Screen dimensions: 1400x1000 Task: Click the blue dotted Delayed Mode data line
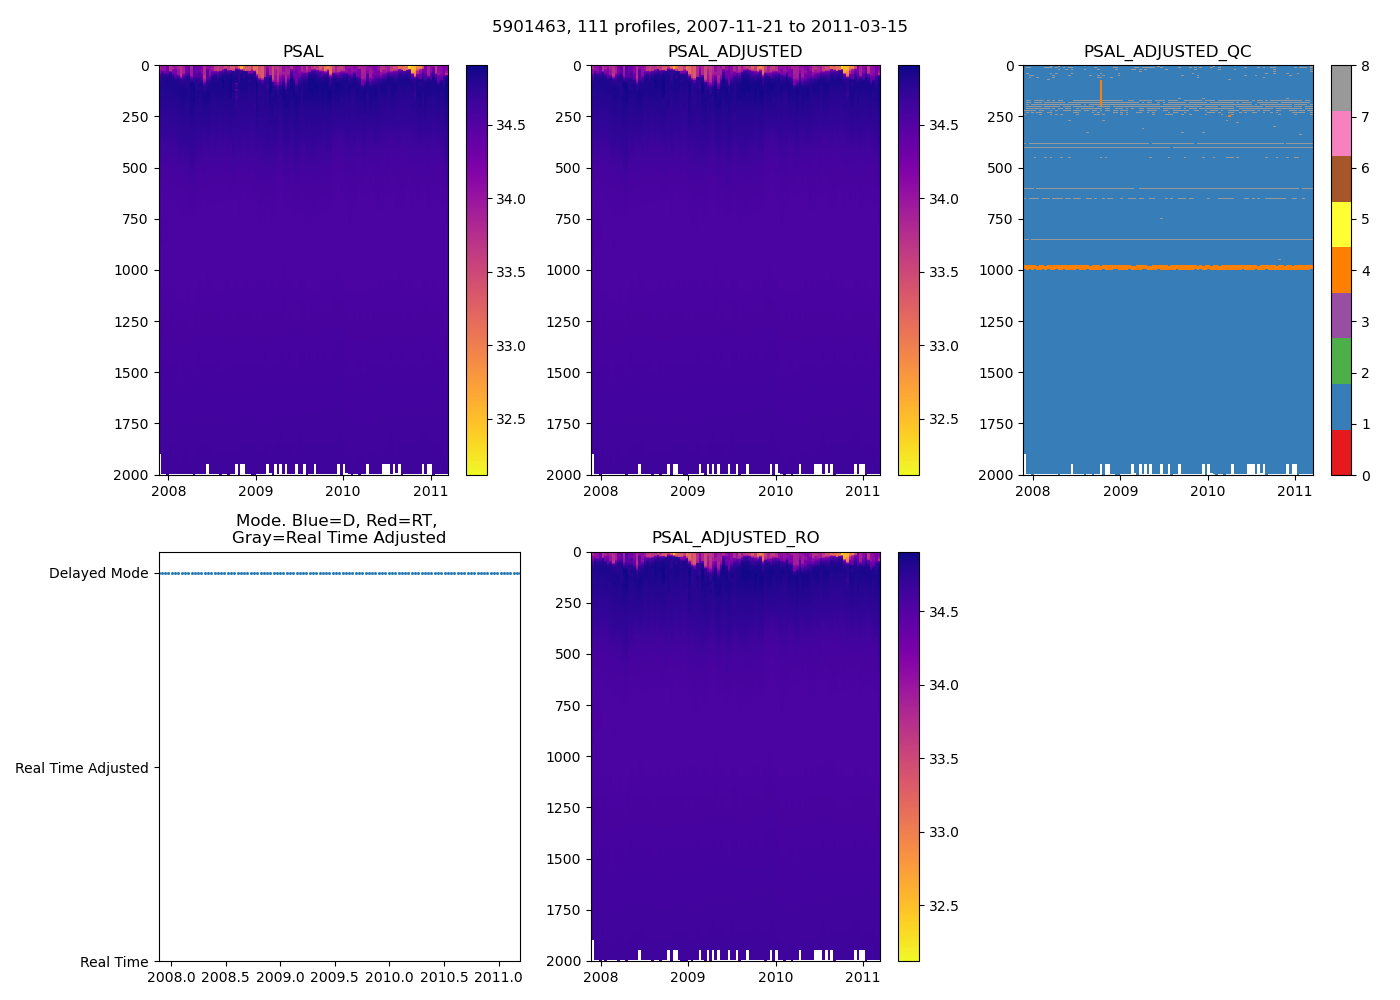(x=339, y=573)
